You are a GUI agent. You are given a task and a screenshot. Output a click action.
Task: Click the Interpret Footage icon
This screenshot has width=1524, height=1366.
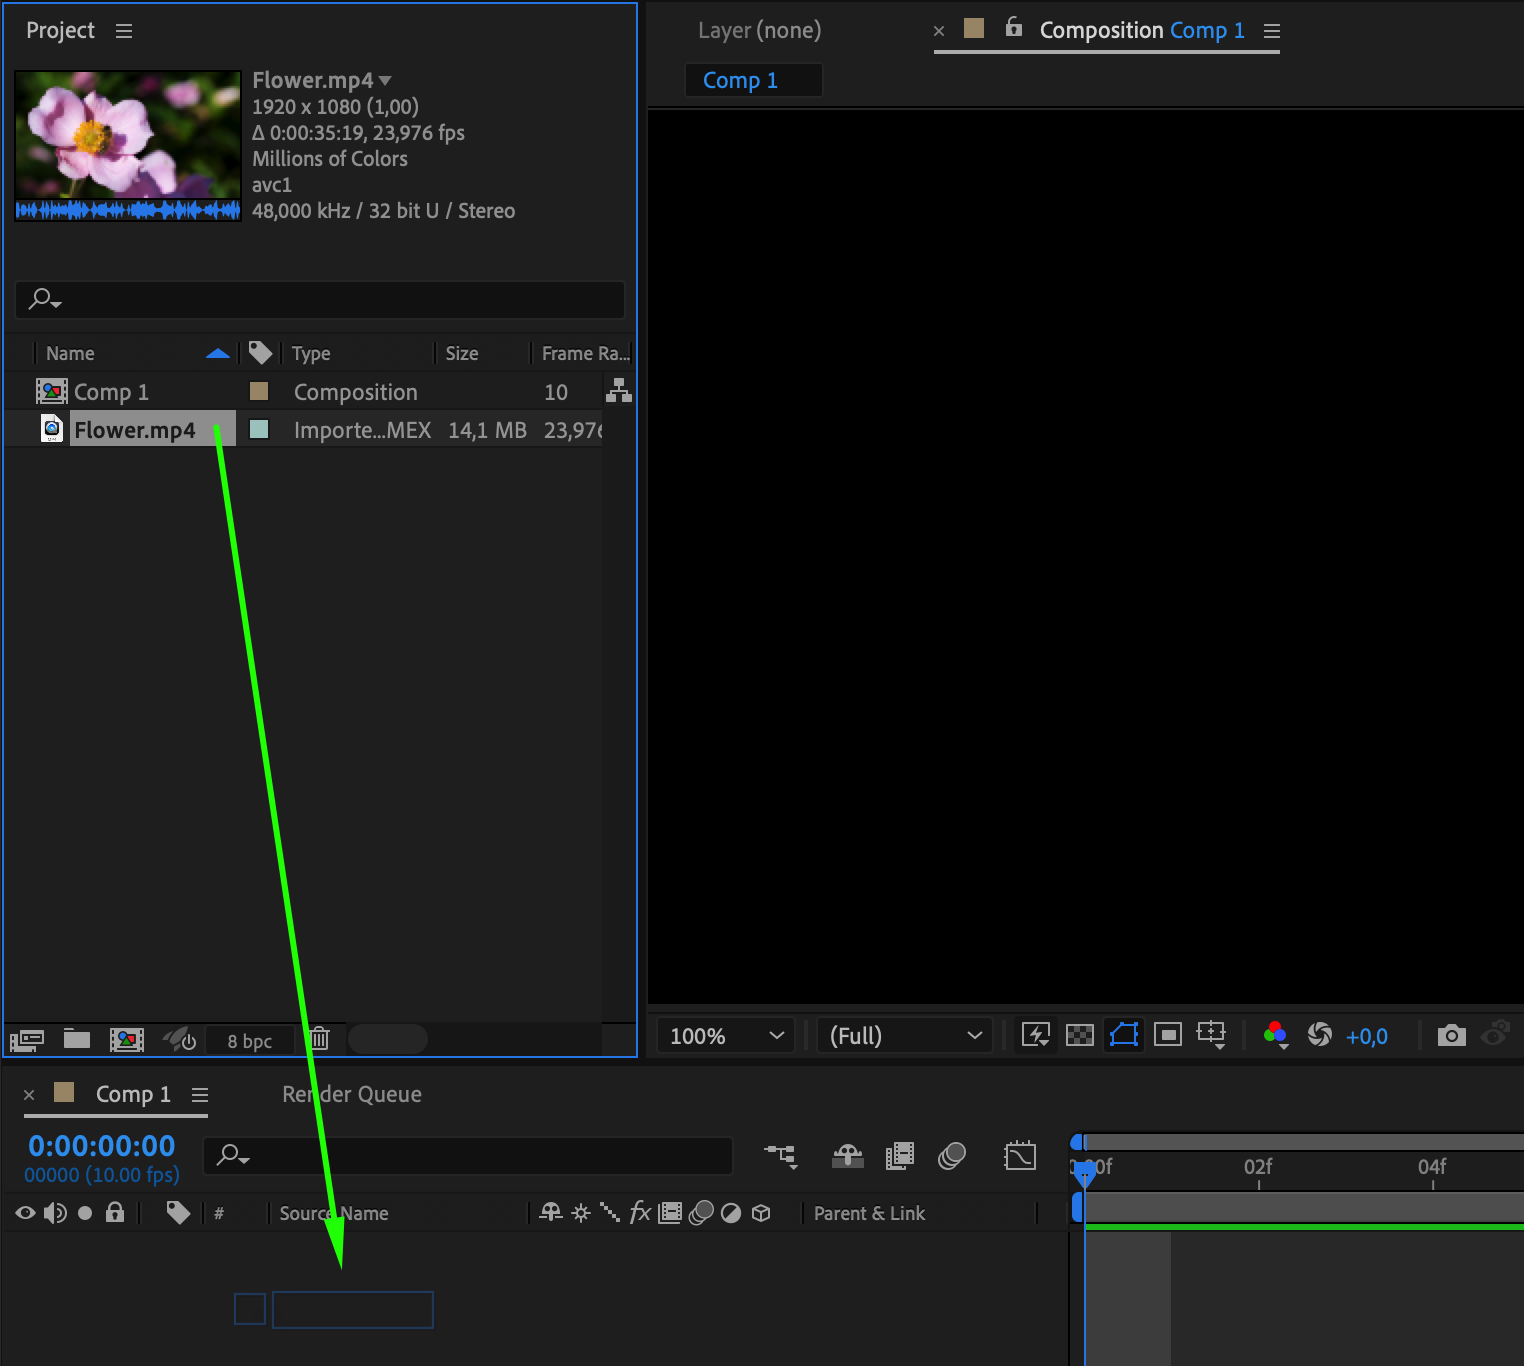[x=27, y=1040]
